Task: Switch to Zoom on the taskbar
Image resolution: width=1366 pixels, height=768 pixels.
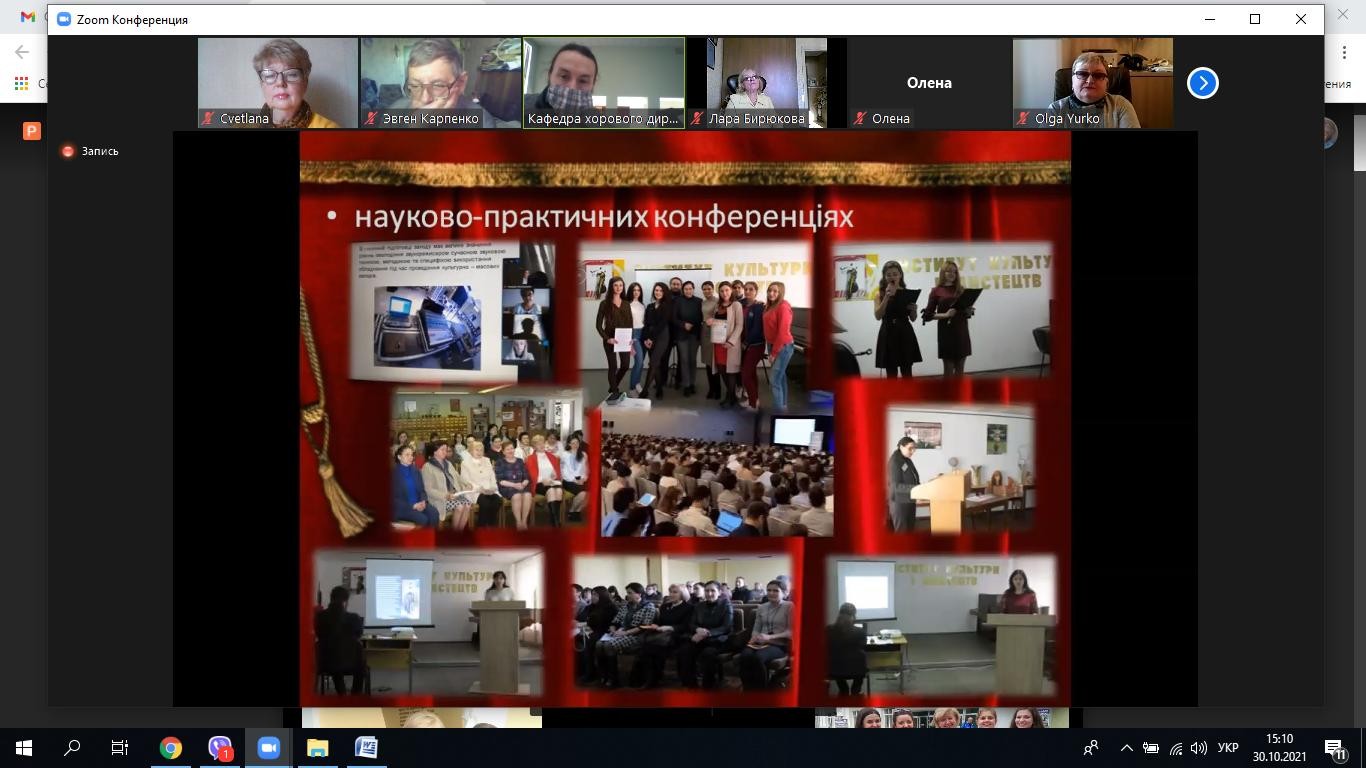Action: tap(268, 747)
